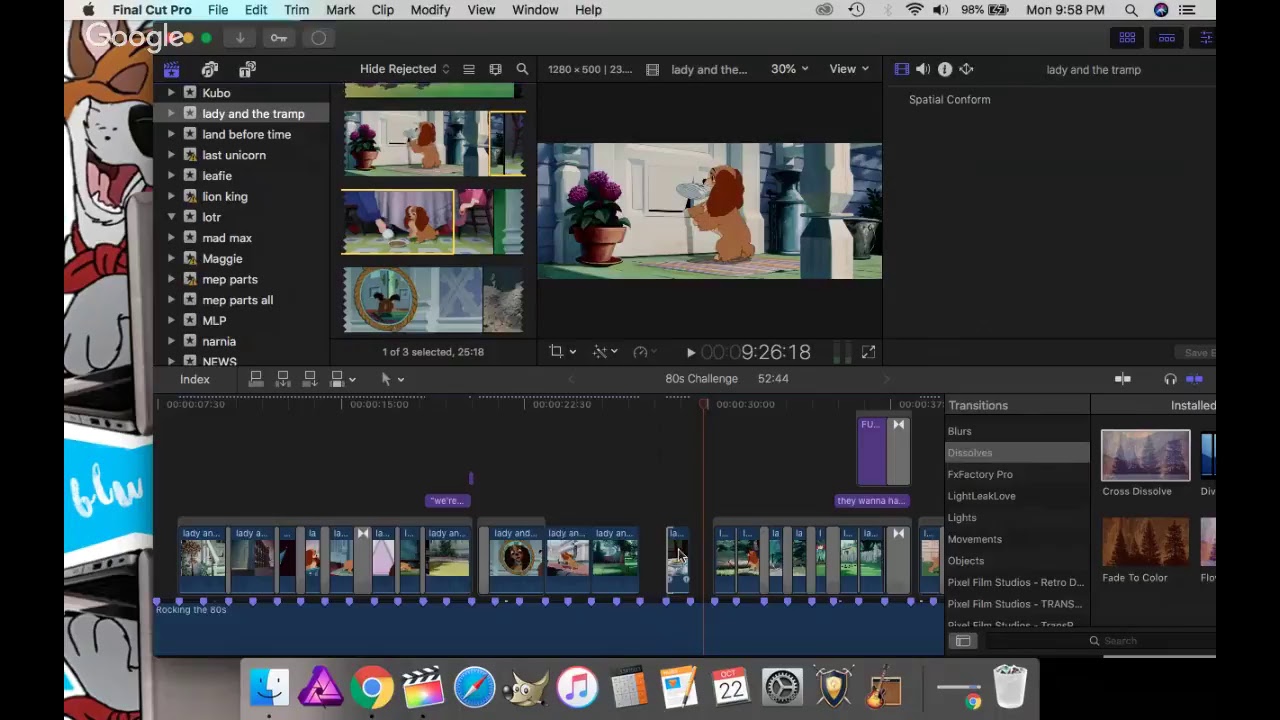Click the crop tool icon under viewer

556,351
